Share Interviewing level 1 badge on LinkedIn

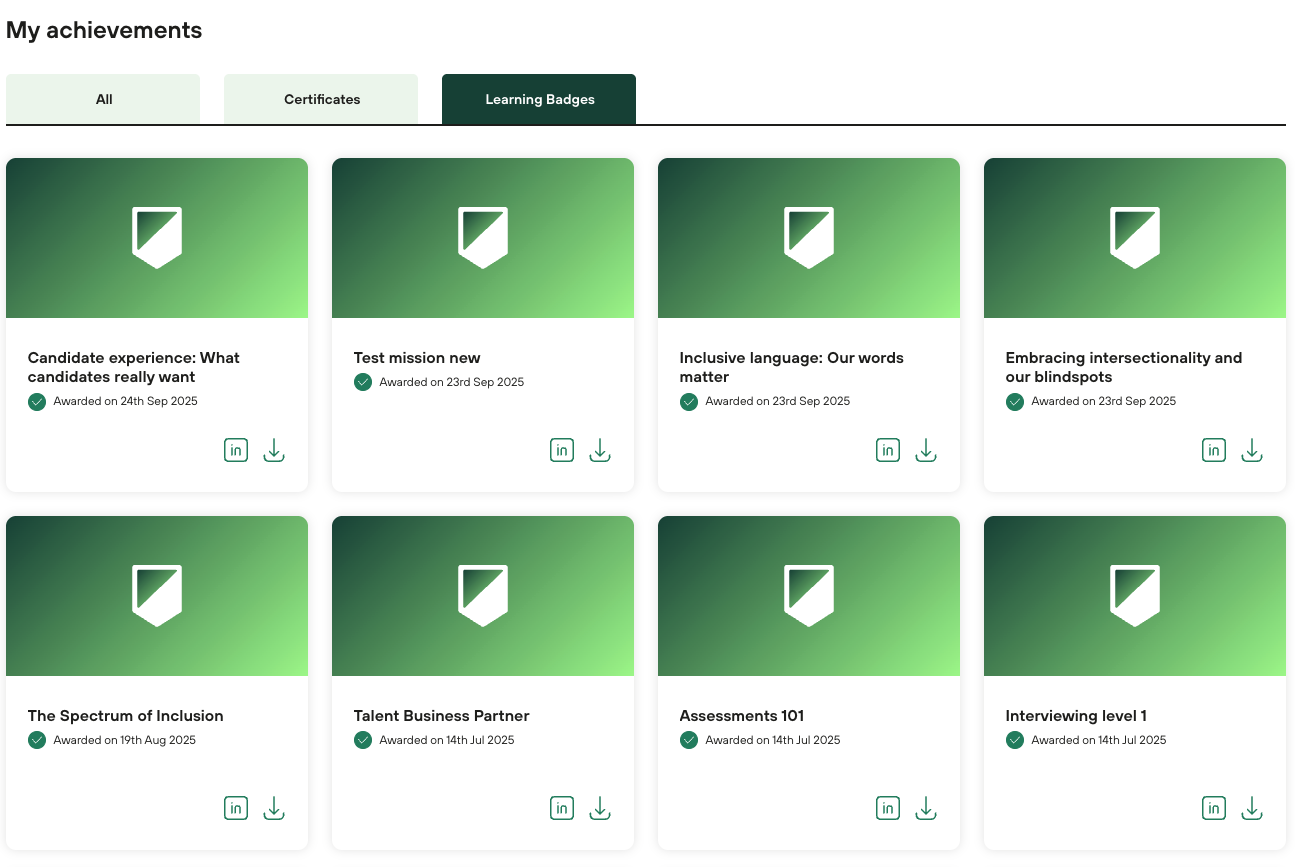coord(1214,809)
